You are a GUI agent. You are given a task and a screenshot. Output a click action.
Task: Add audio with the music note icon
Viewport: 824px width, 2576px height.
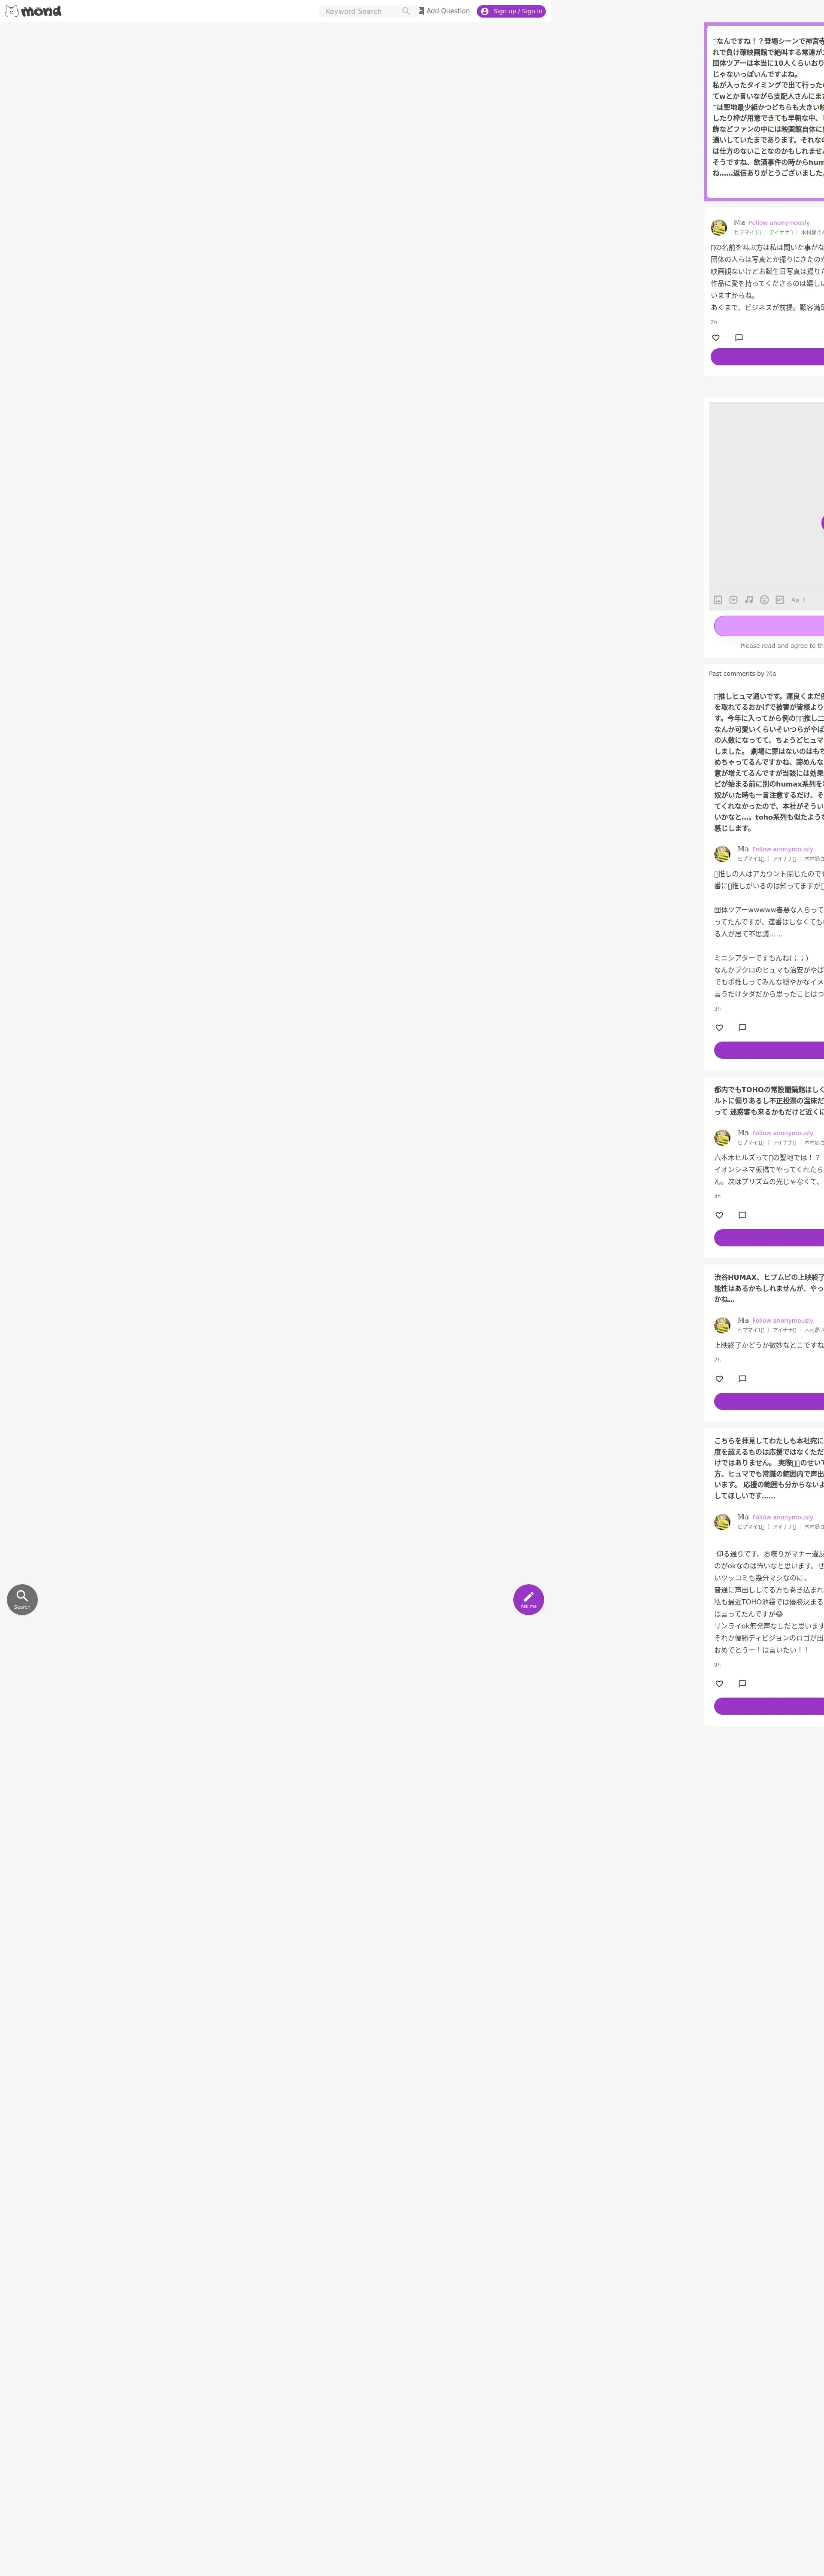[749, 600]
